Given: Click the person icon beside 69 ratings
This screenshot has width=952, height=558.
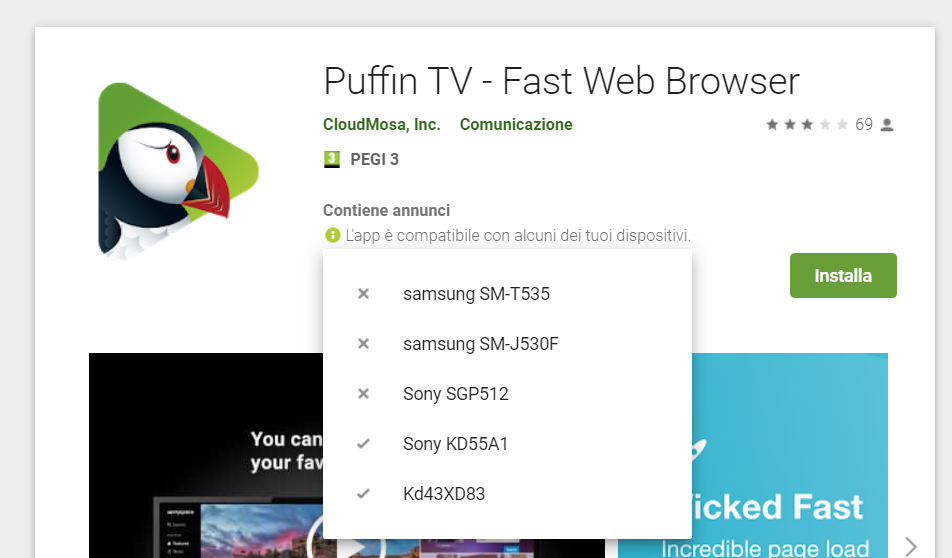Looking at the screenshot, I should coord(887,125).
